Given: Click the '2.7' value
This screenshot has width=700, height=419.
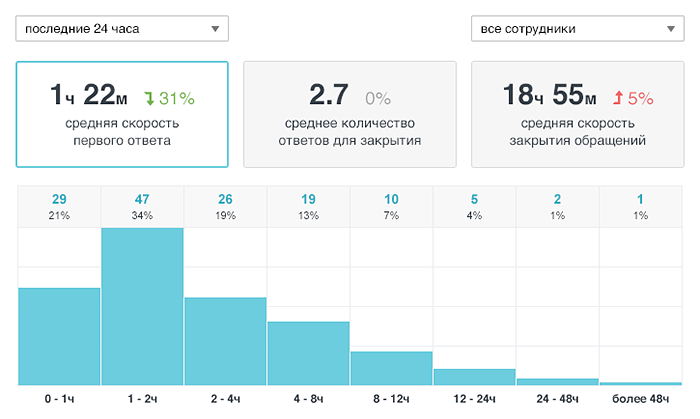Looking at the screenshot, I should click(x=329, y=95).
